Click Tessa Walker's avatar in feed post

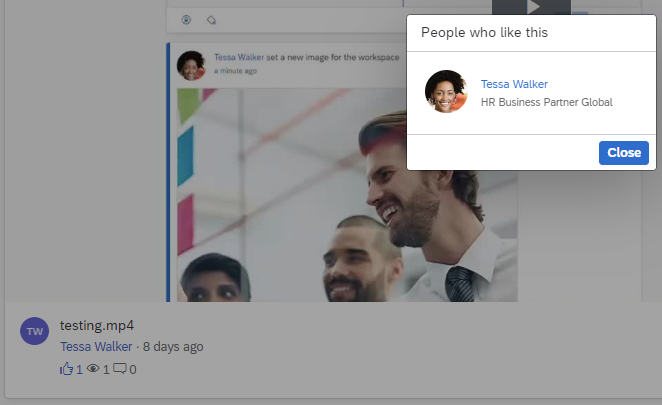[191, 65]
